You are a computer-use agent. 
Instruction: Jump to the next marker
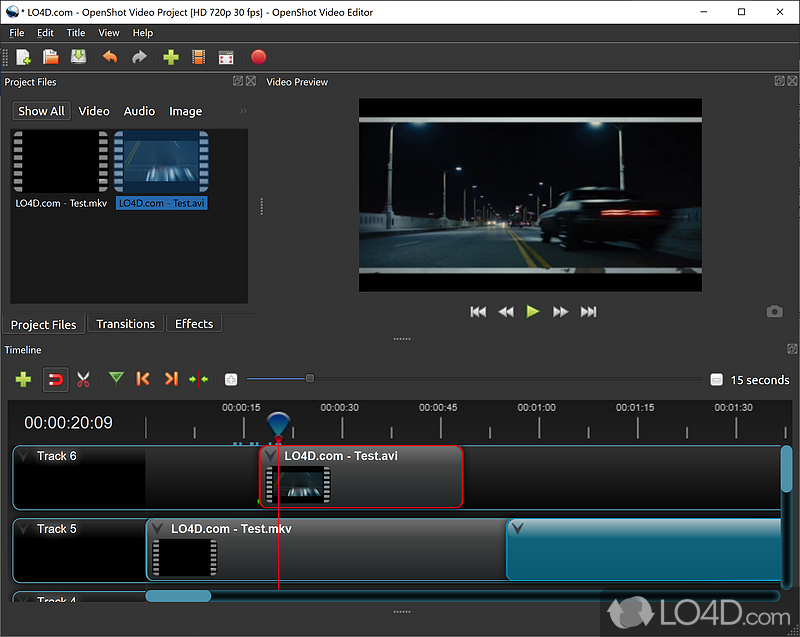coord(170,379)
